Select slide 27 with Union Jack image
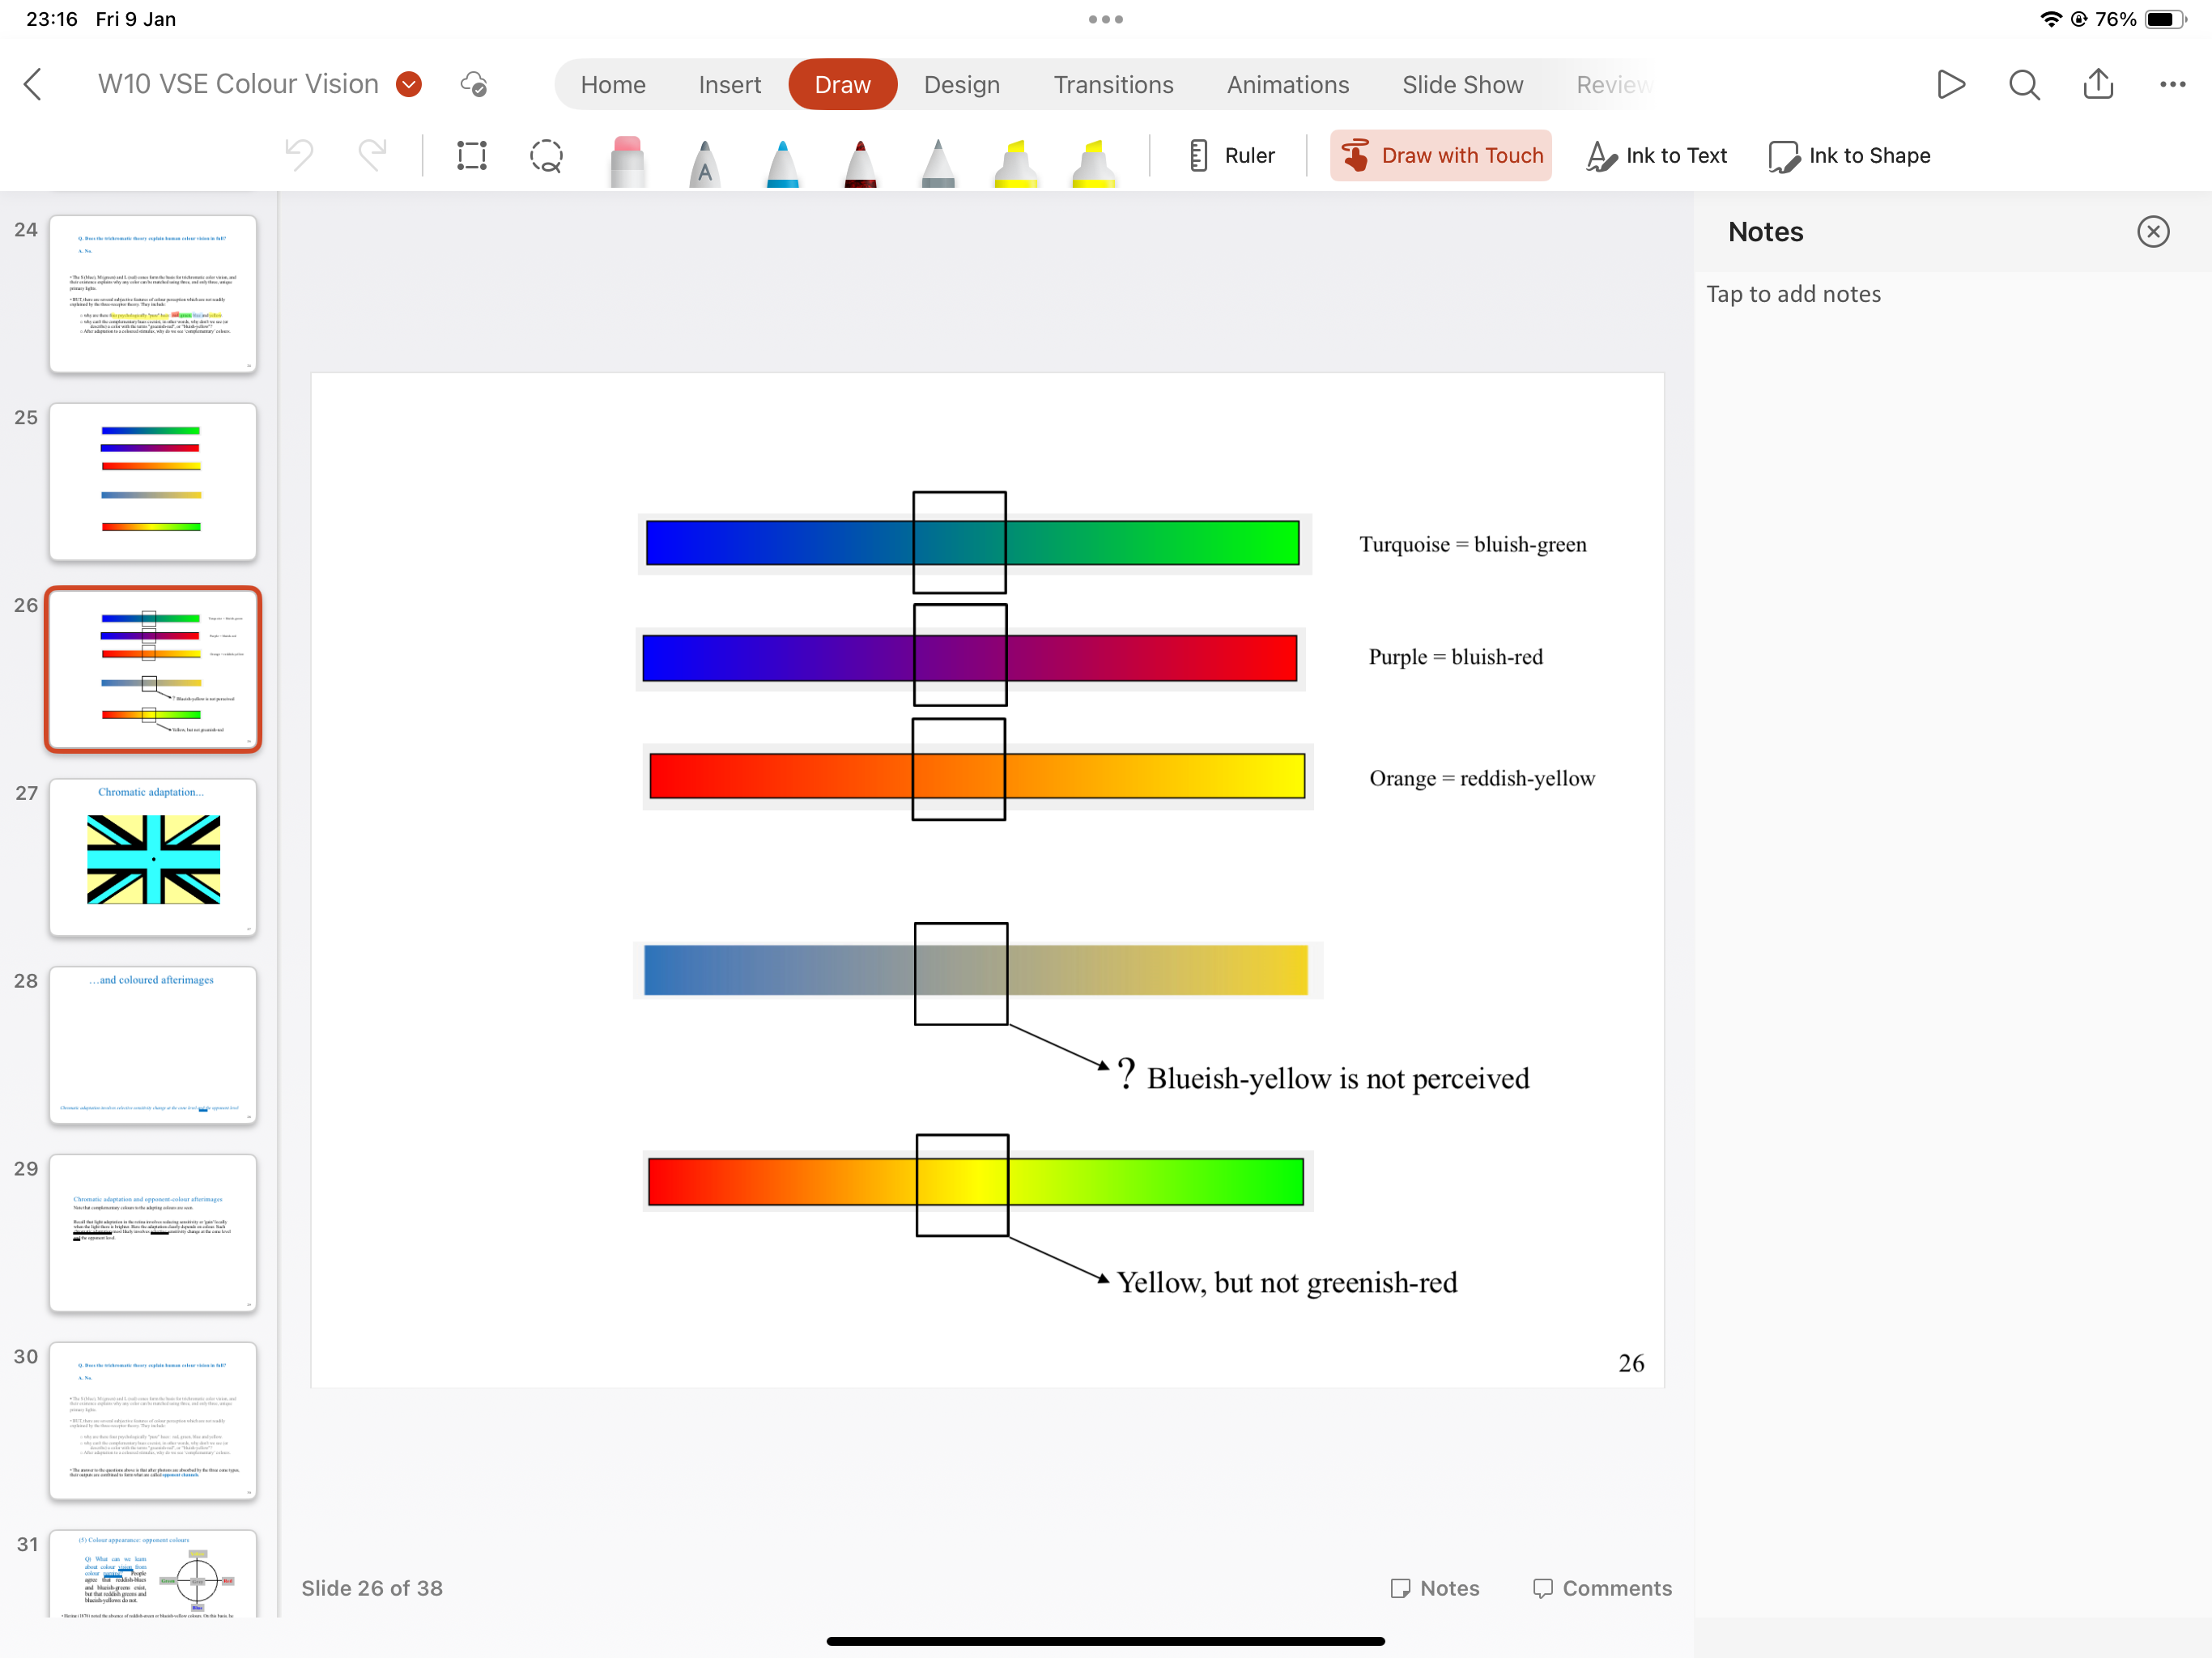This screenshot has height=1658, width=2212. (x=152, y=858)
